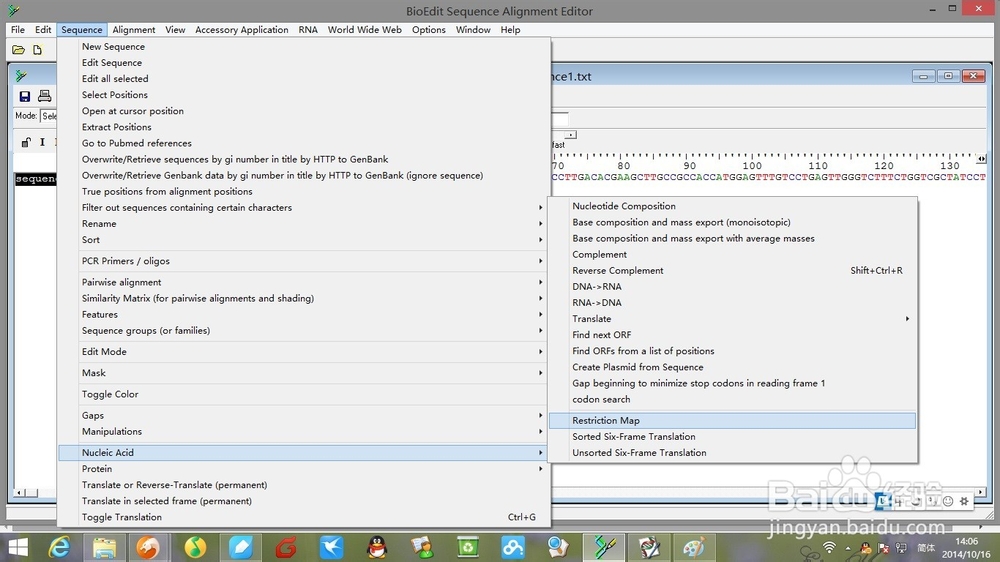Open the RNA menu
The image size is (1000, 562).
pos(308,30)
